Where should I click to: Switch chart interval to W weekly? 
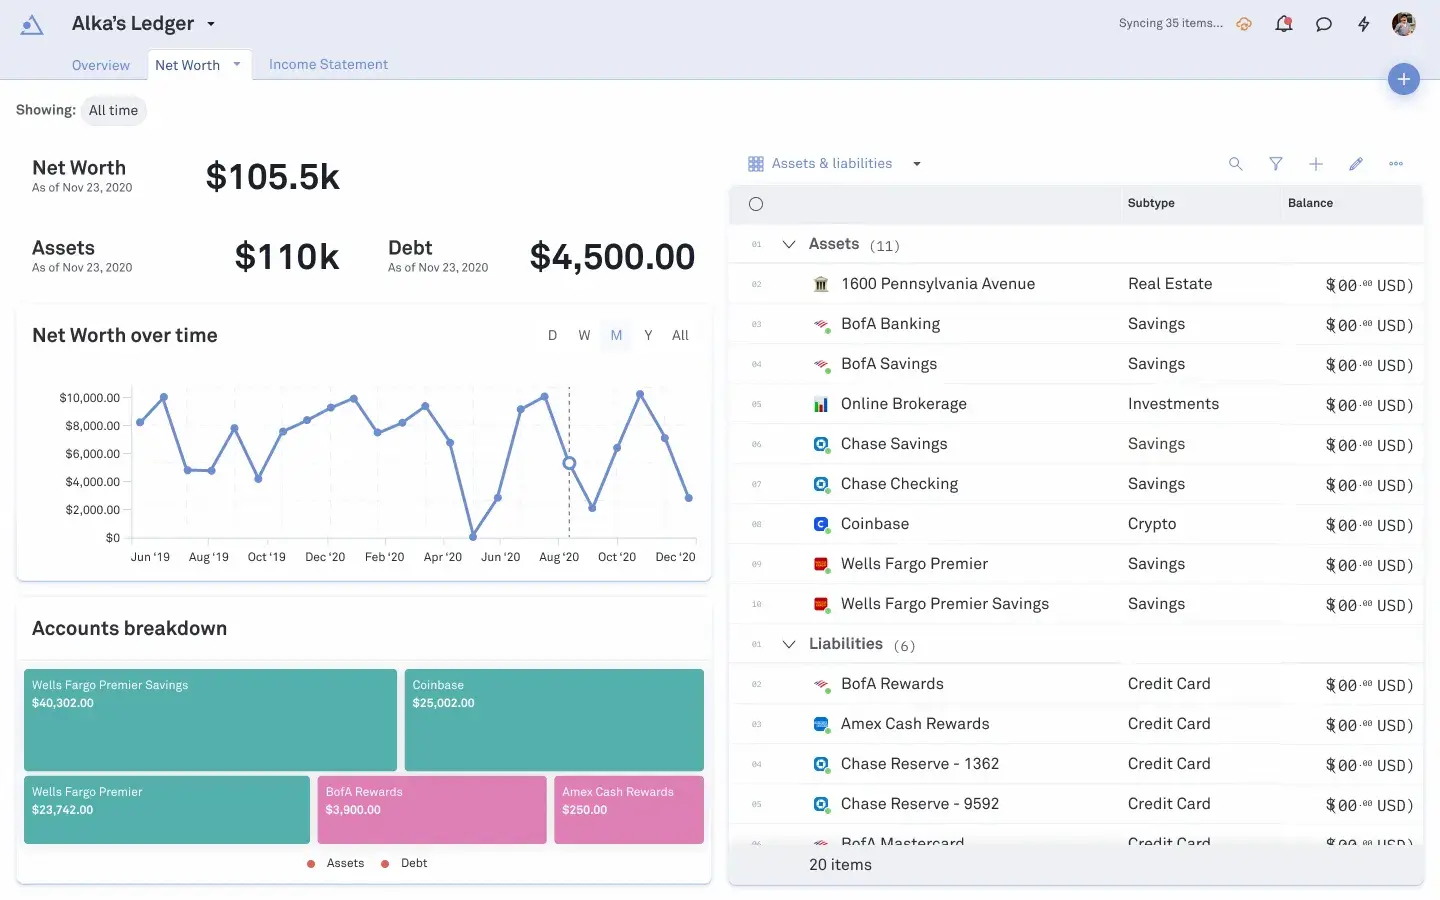pyautogui.click(x=584, y=336)
